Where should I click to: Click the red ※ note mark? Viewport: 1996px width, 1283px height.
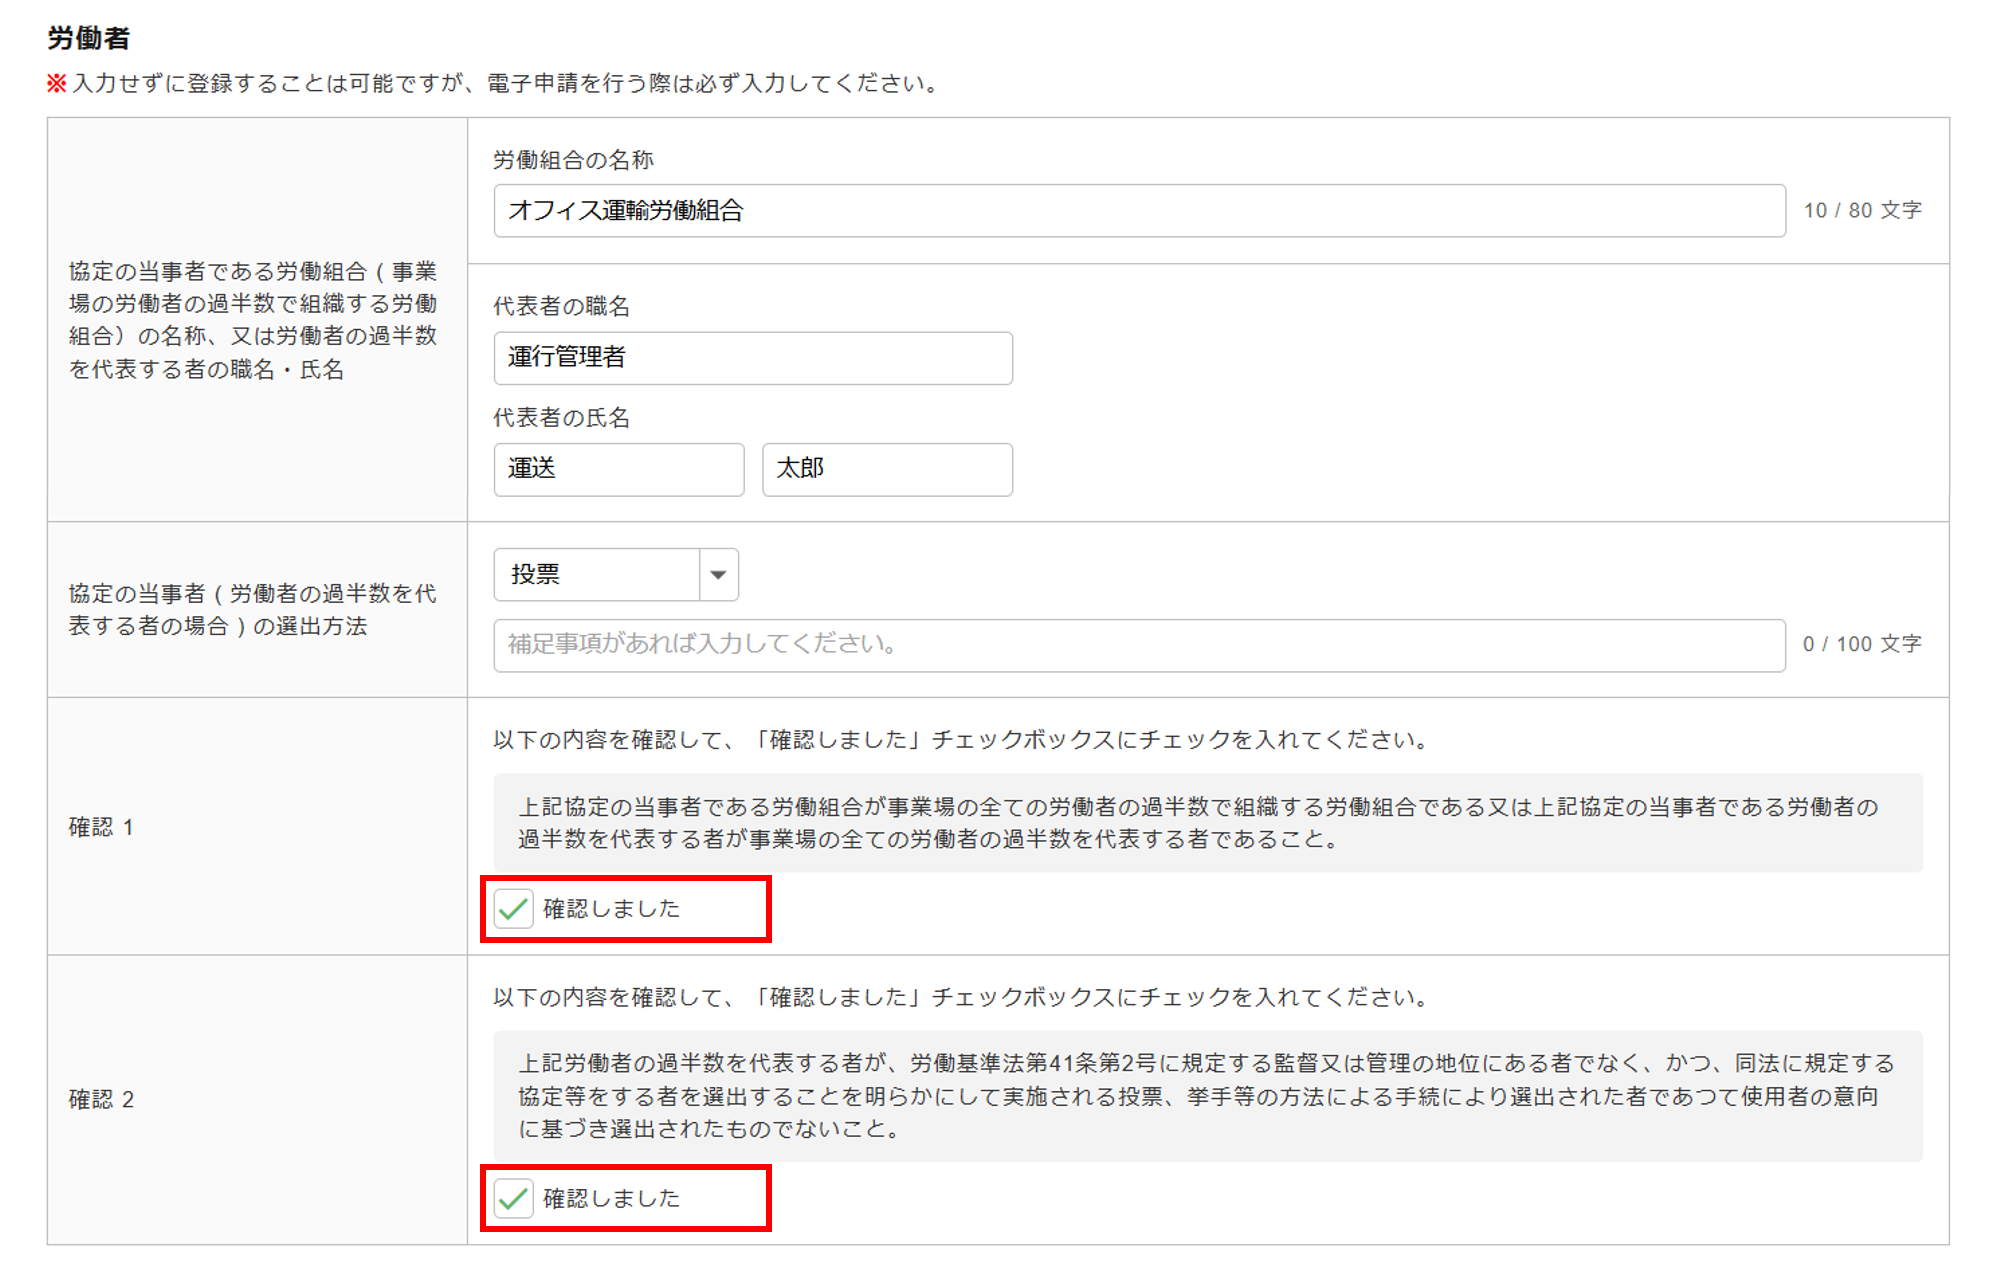pyautogui.click(x=57, y=83)
